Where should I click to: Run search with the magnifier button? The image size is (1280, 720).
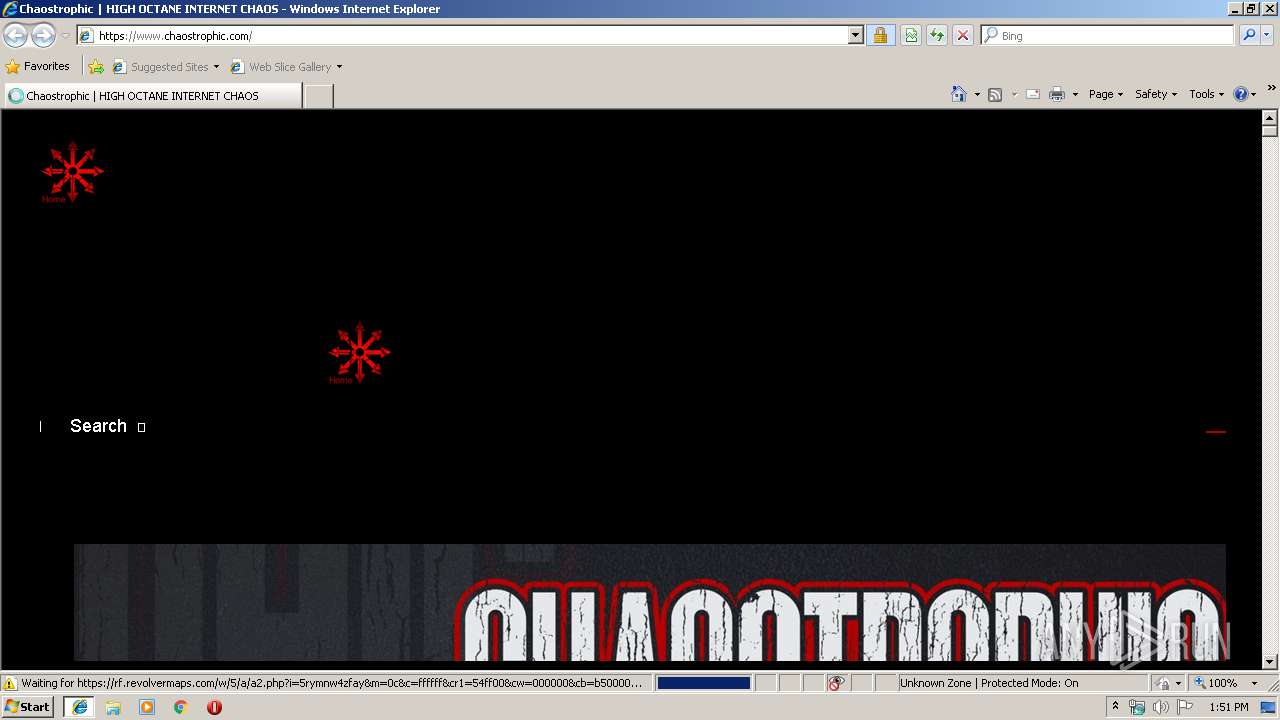(1248, 36)
